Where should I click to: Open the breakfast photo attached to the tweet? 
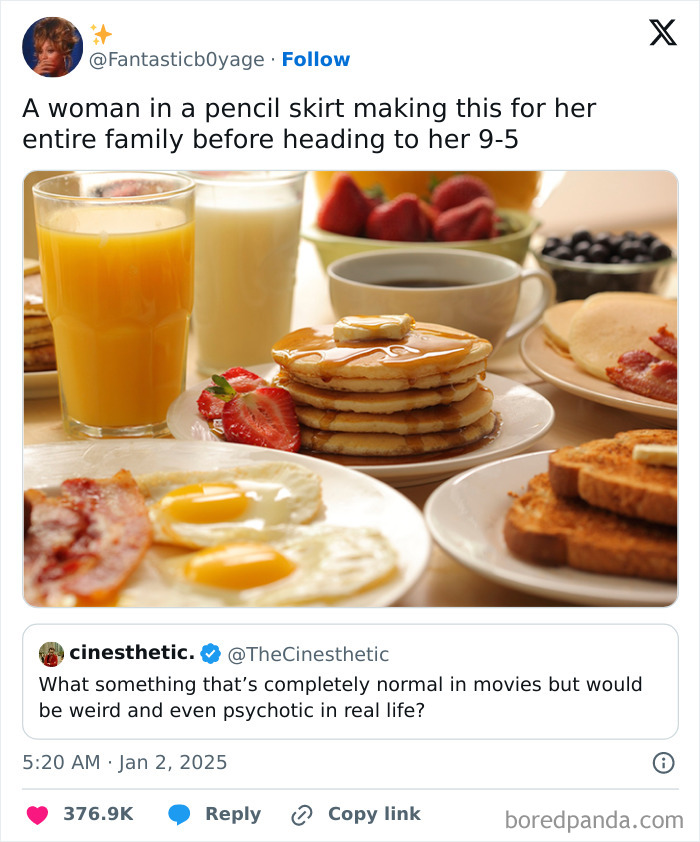tap(350, 388)
